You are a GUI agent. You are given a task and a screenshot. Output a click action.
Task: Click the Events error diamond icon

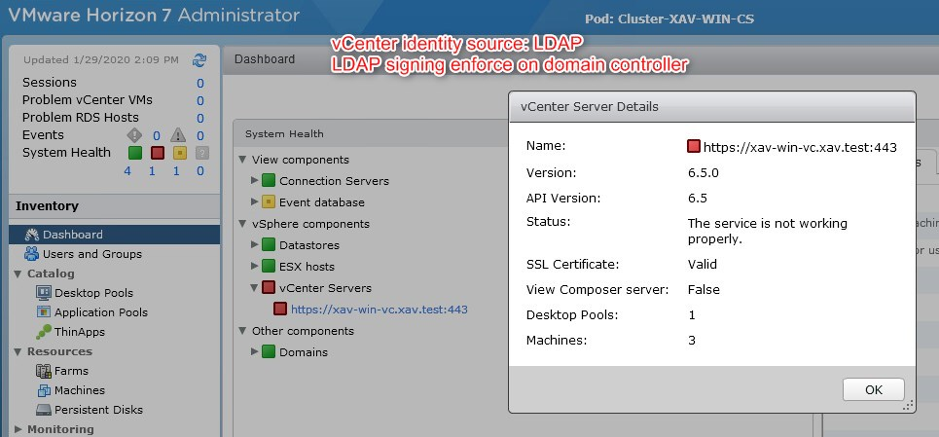click(x=134, y=135)
